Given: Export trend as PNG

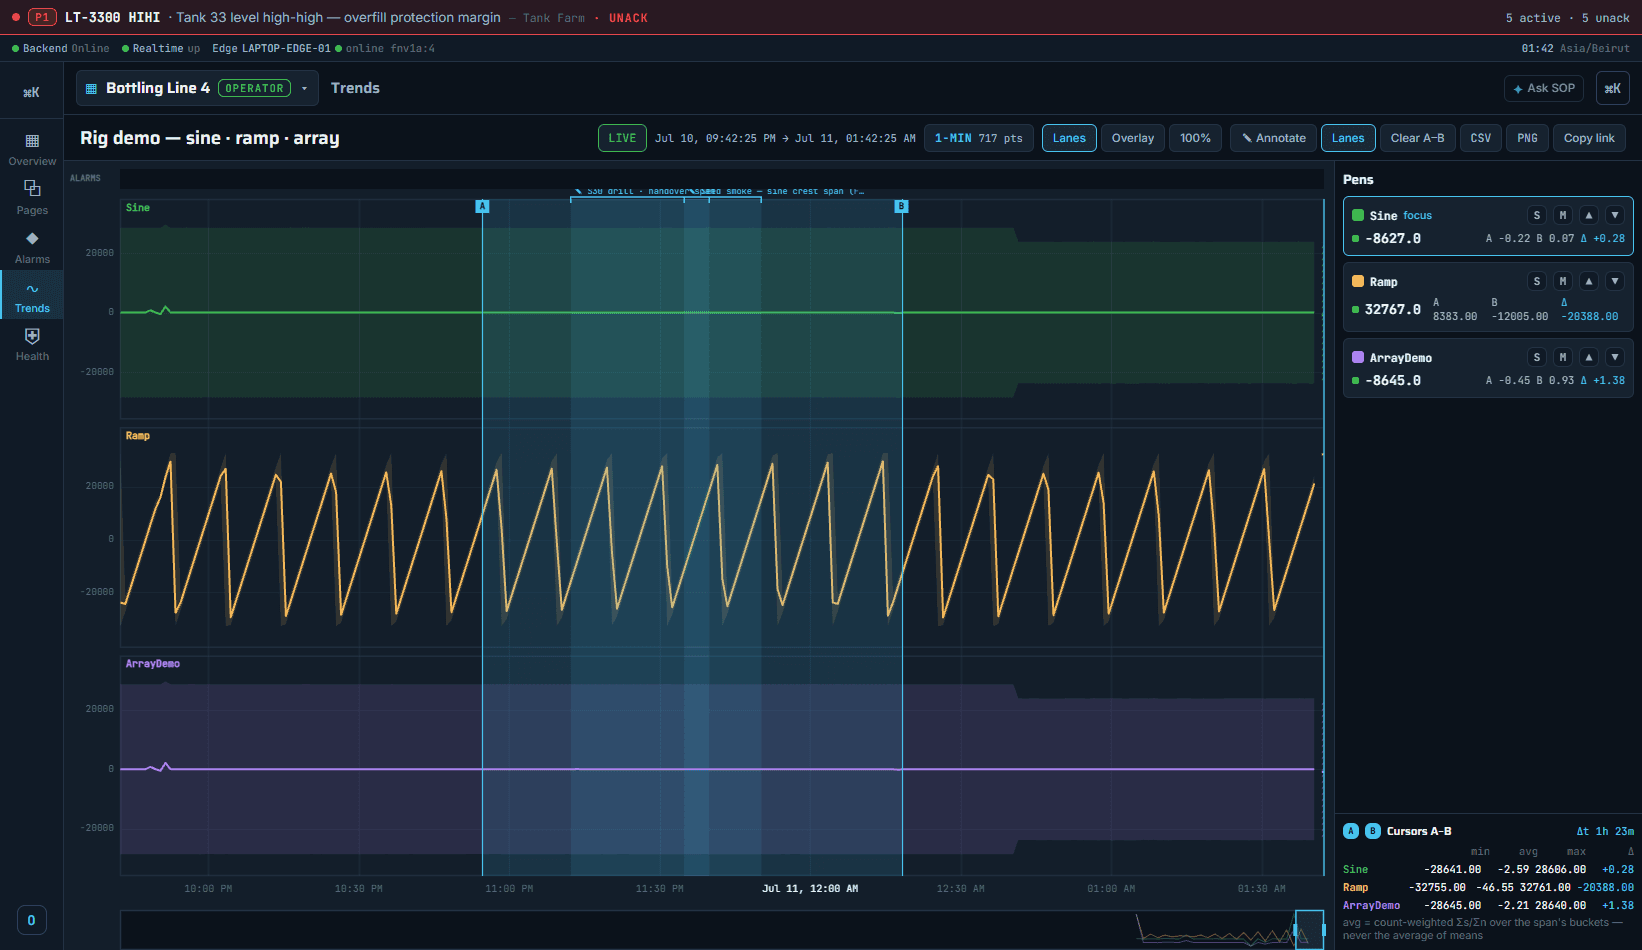Looking at the screenshot, I should 1527,138.
